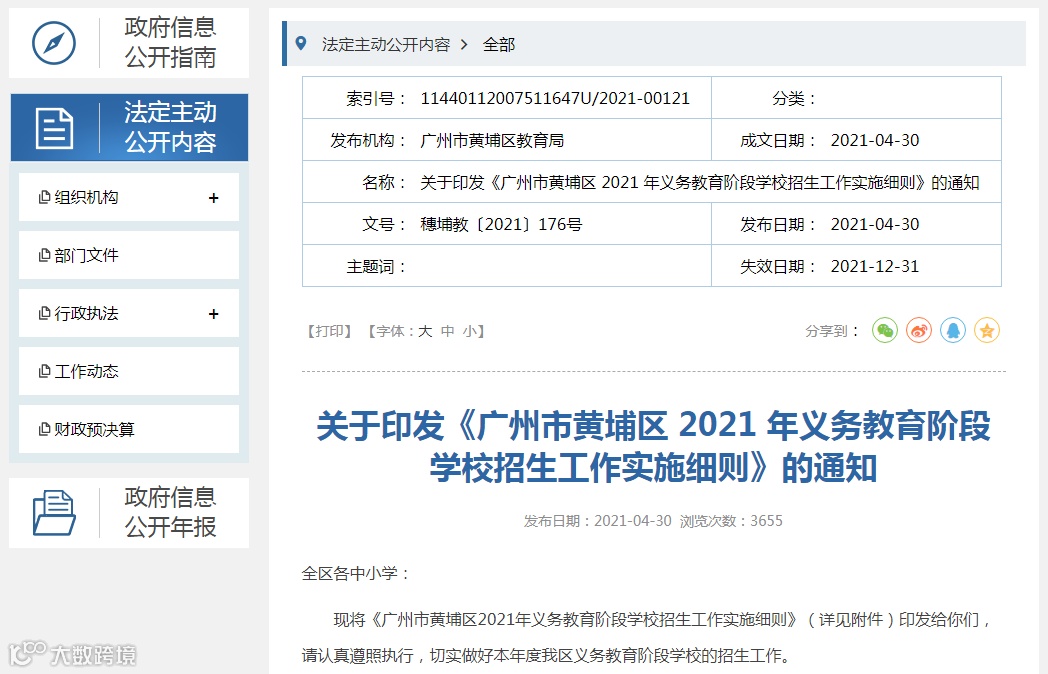Open 法定主动公开内容 section heading
This screenshot has width=1048, height=674.
(129, 128)
